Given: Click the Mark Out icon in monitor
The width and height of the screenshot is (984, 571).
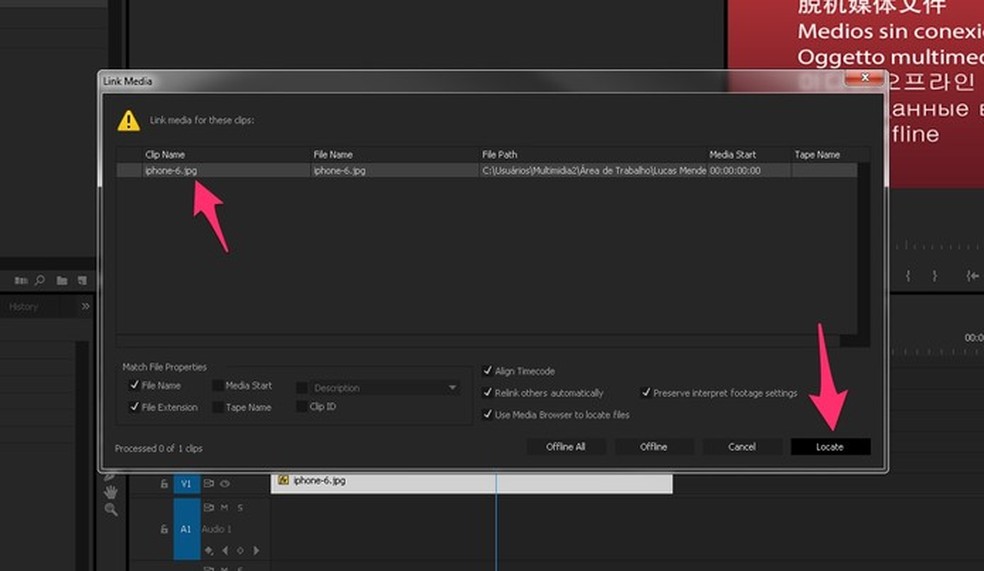Looking at the screenshot, I should point(934,275).
